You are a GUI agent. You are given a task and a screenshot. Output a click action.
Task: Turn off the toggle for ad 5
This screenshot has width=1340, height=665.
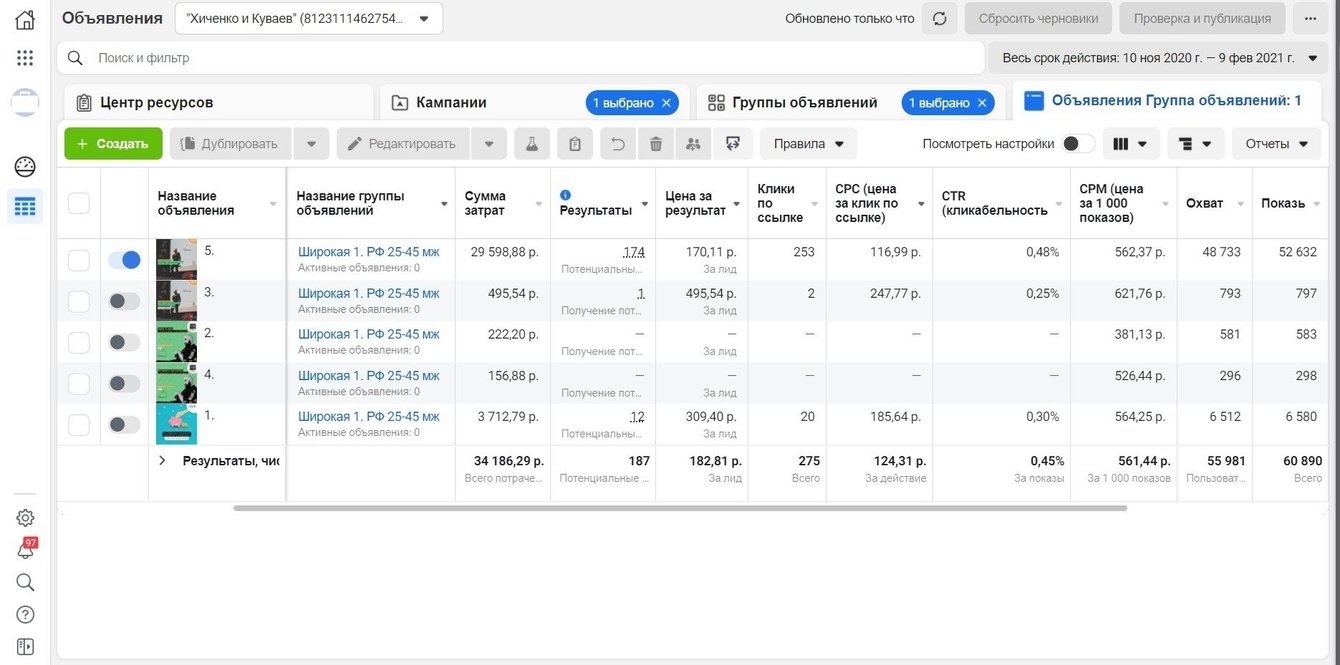(124, 260)
